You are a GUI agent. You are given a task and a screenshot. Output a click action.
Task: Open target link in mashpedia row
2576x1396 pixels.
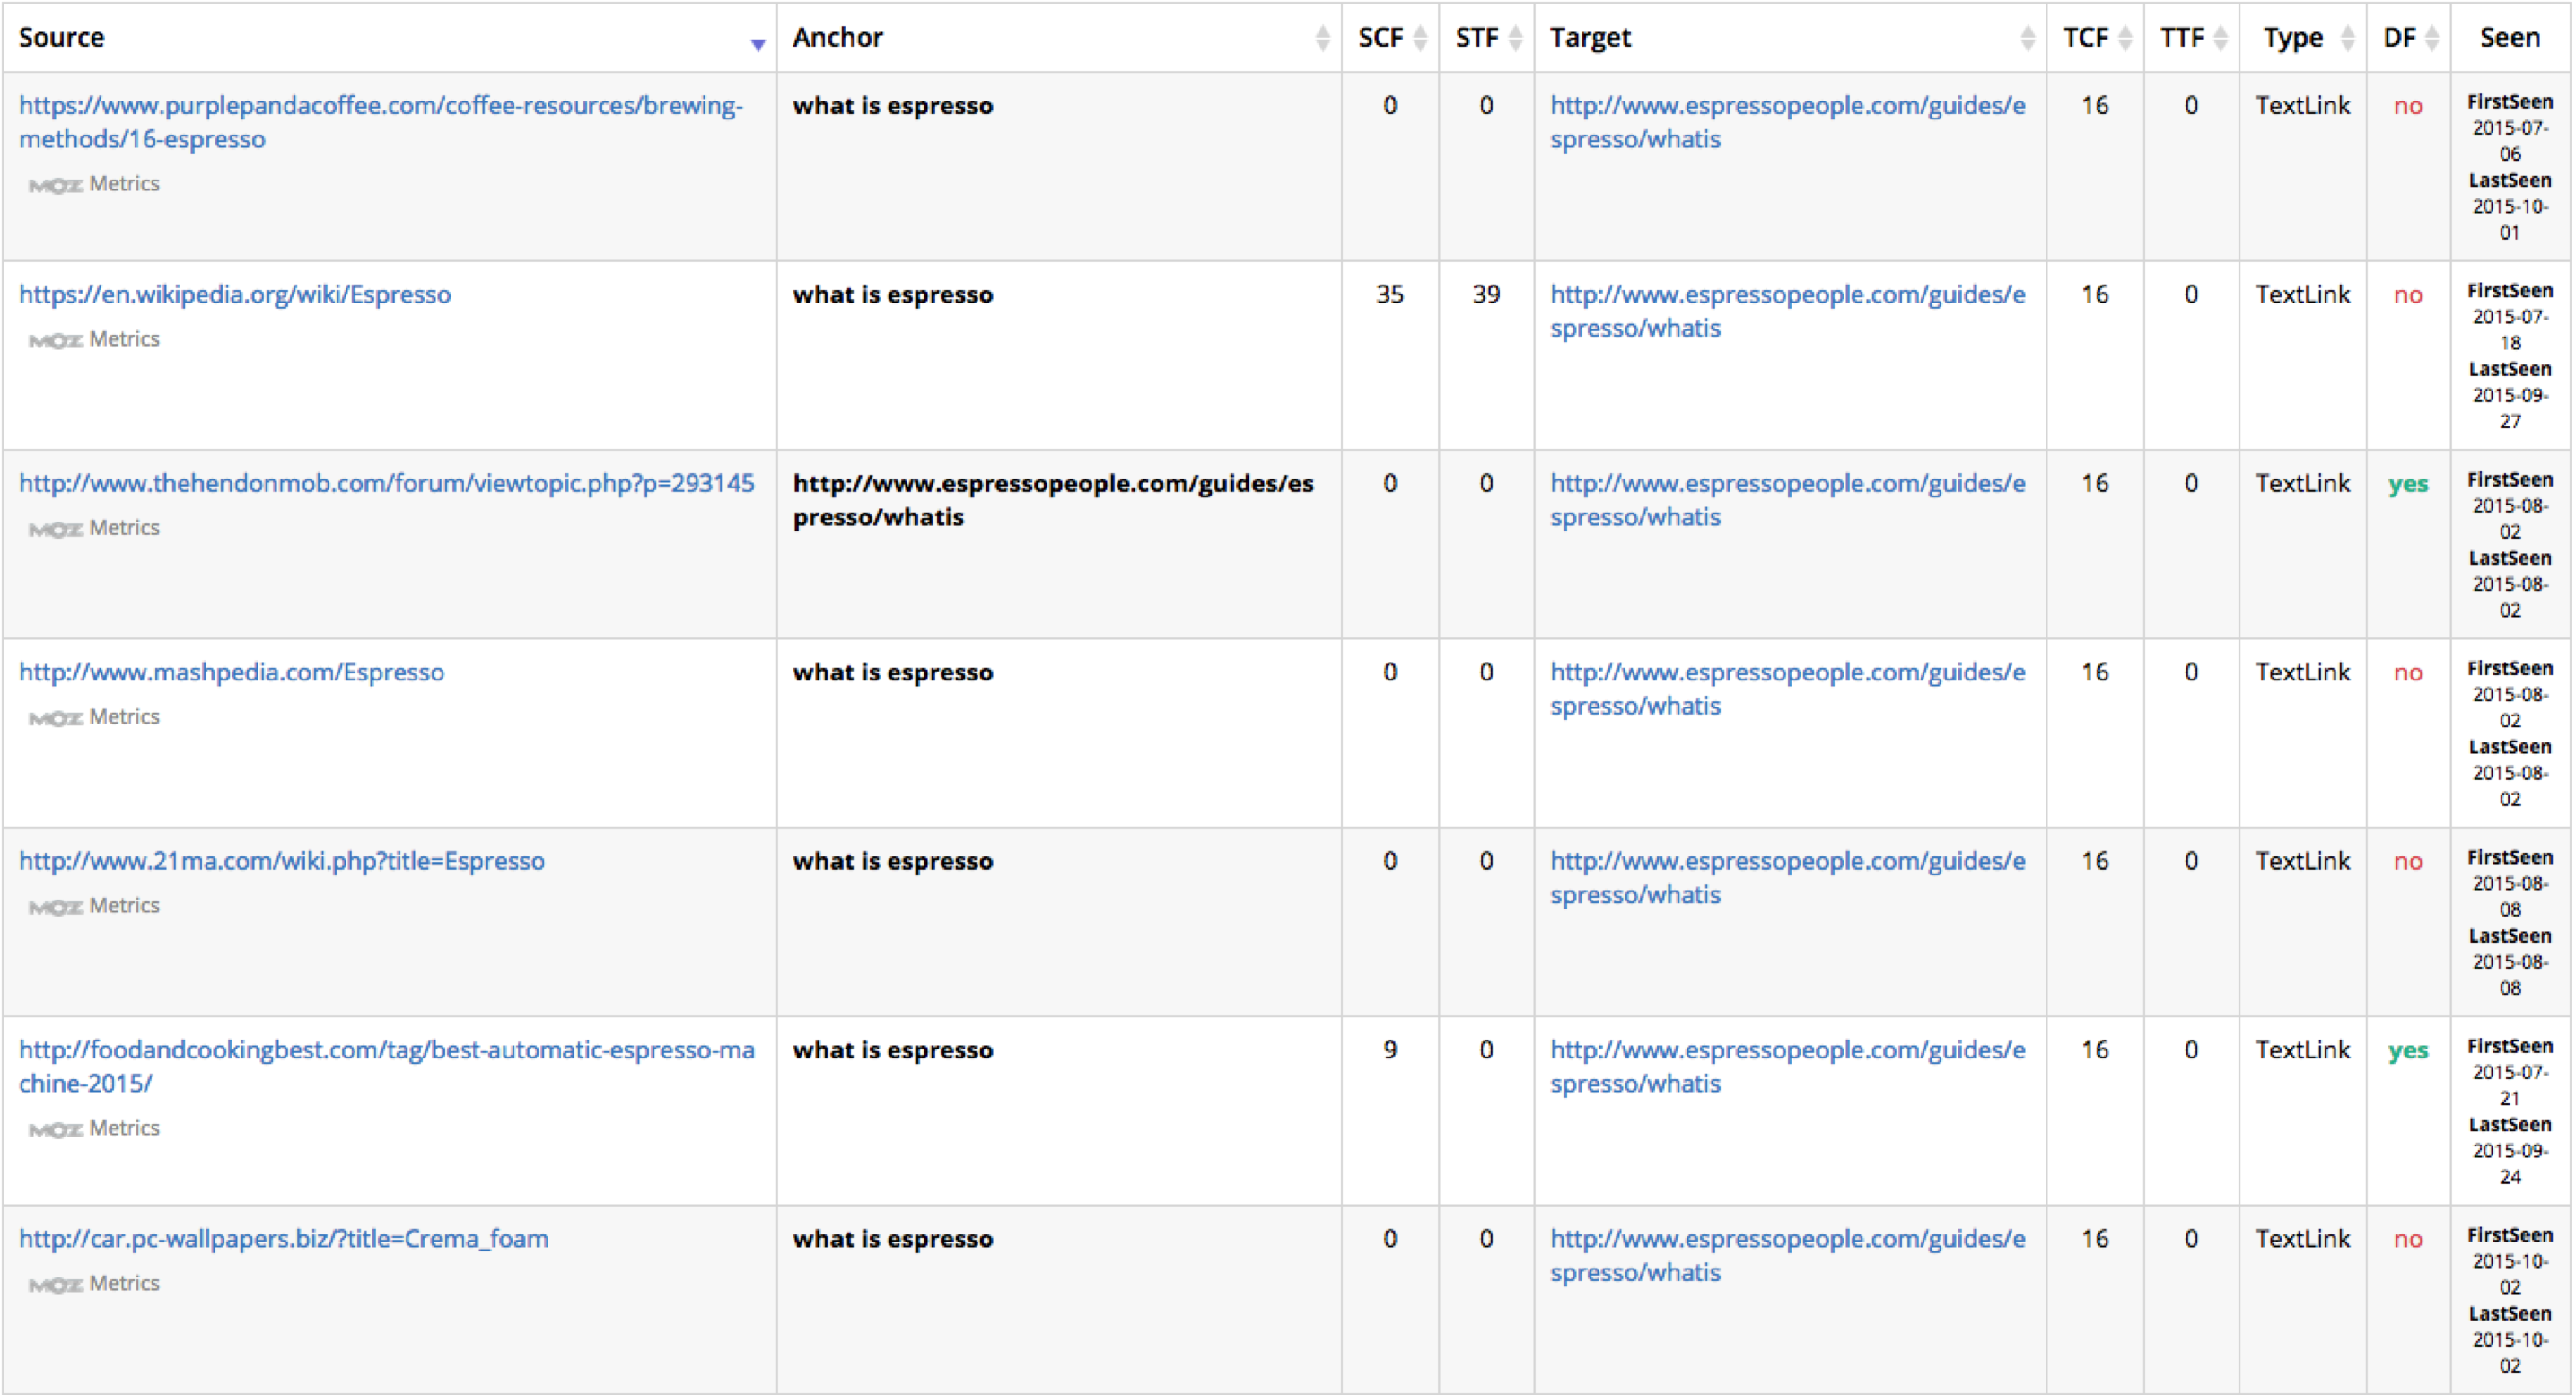tap(1788, 689)
